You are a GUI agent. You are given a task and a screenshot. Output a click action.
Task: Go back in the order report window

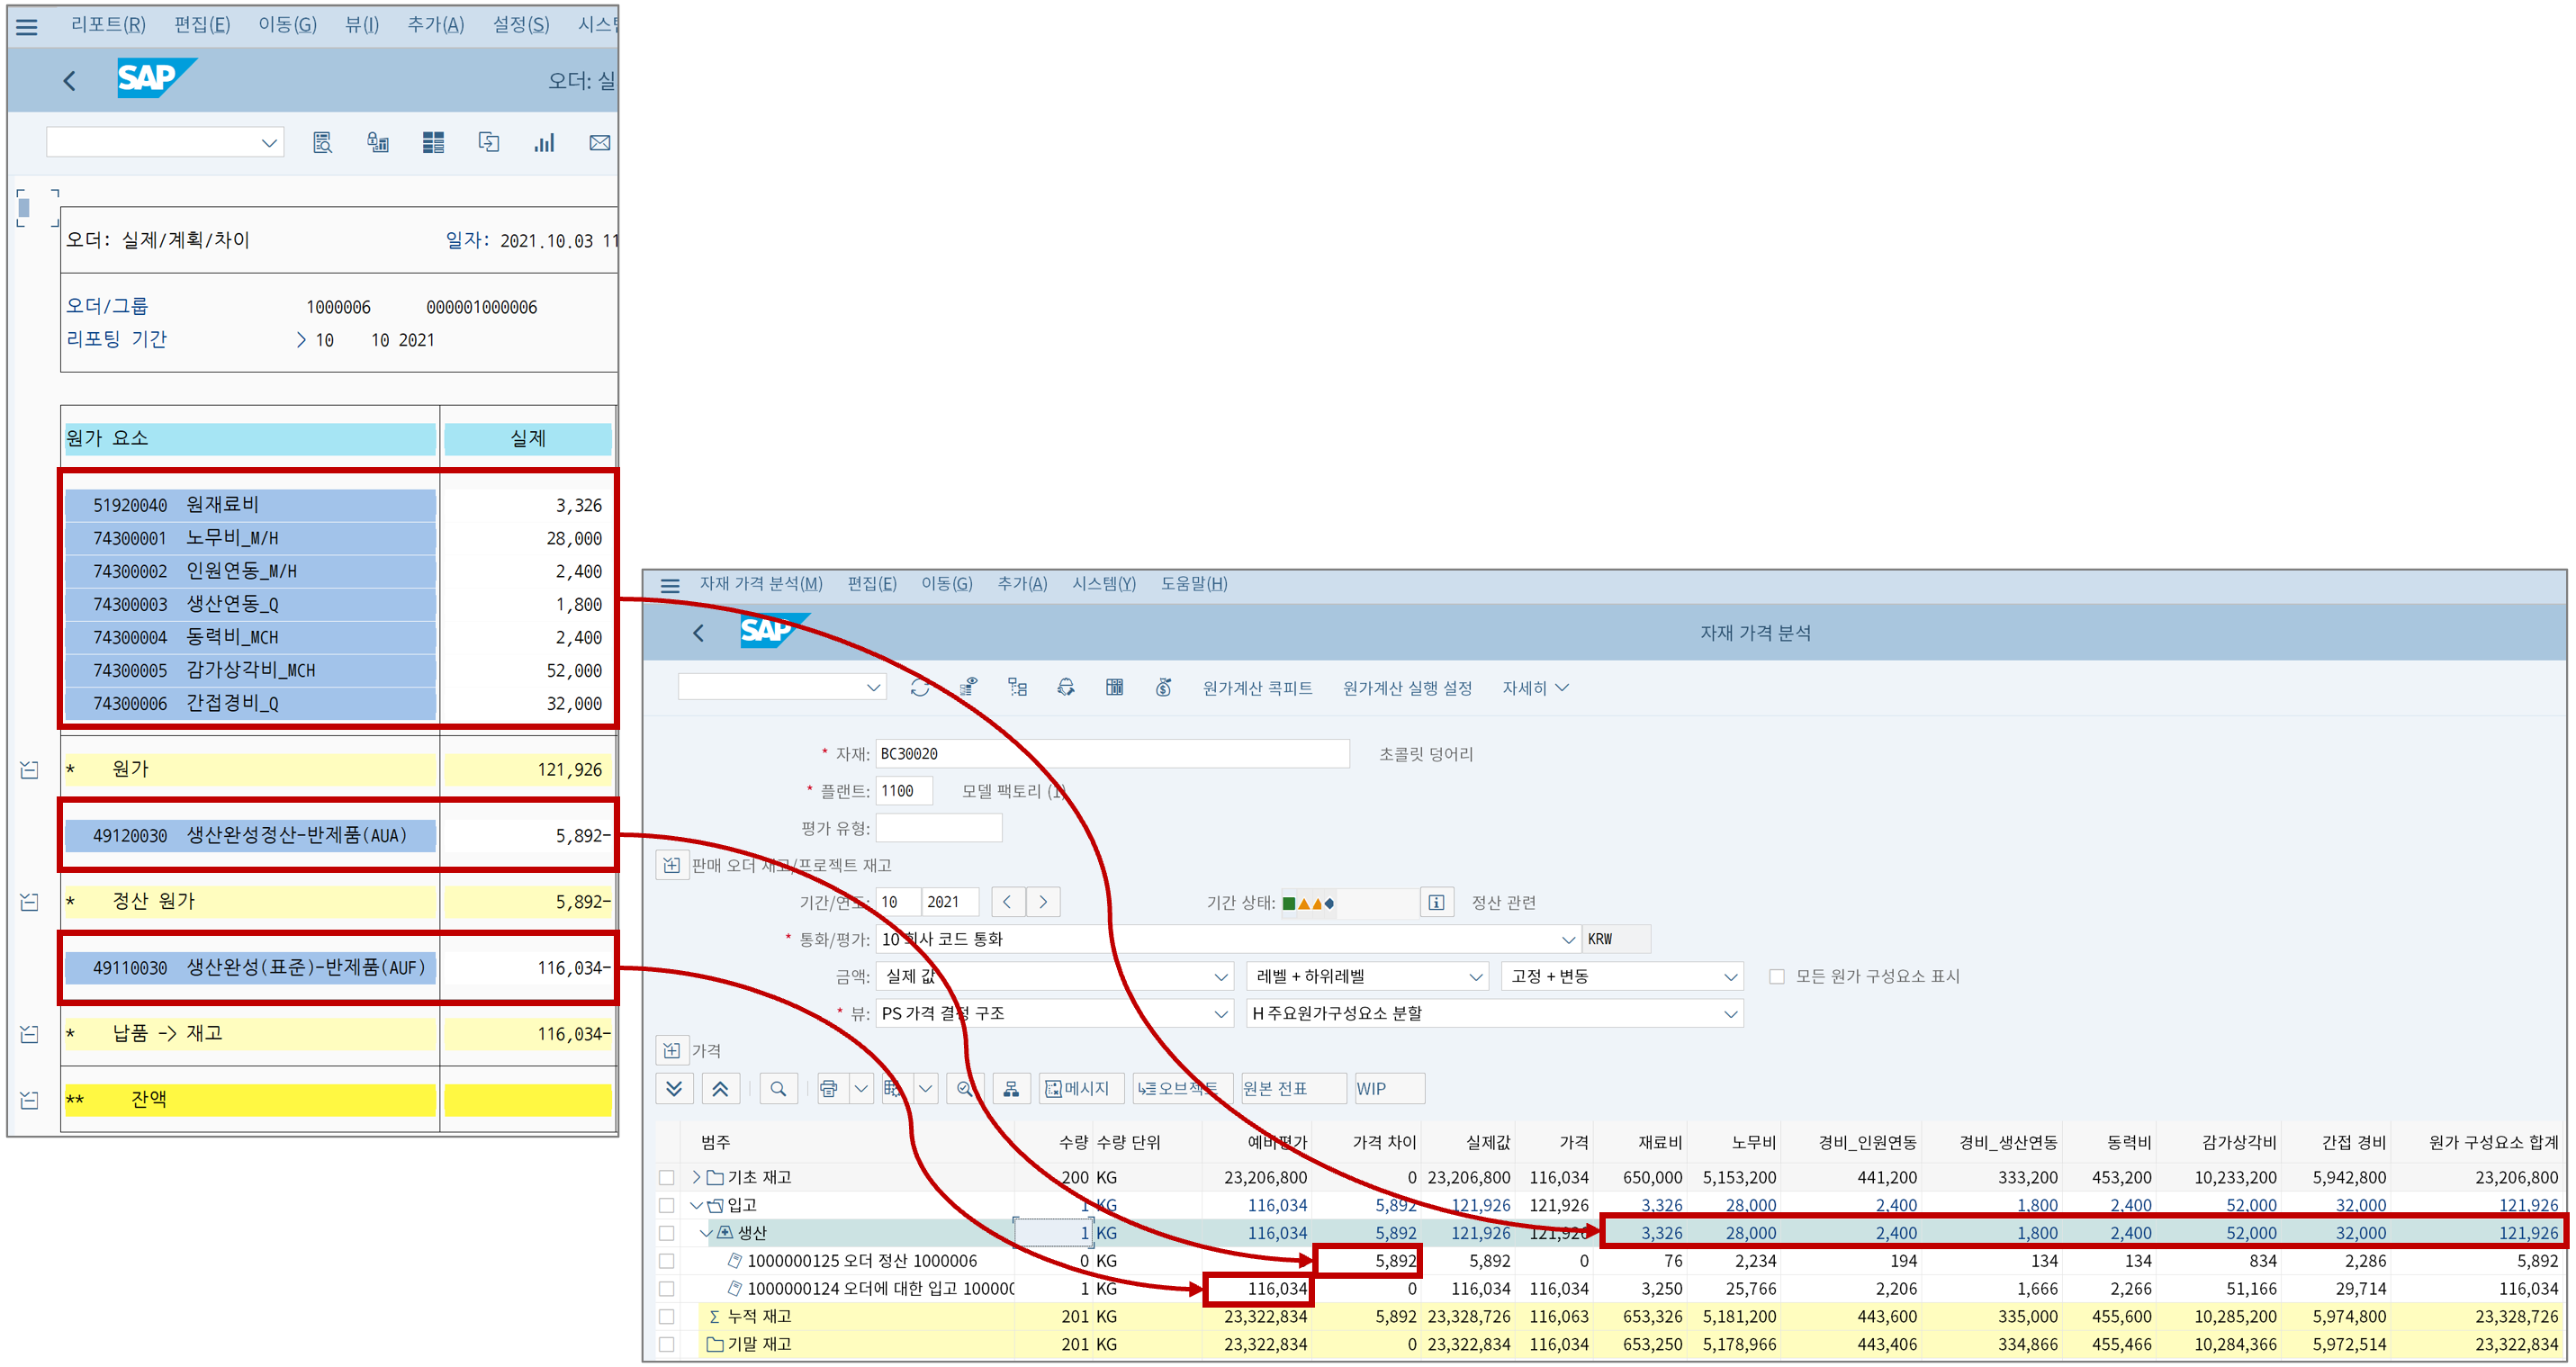(69, 80)
